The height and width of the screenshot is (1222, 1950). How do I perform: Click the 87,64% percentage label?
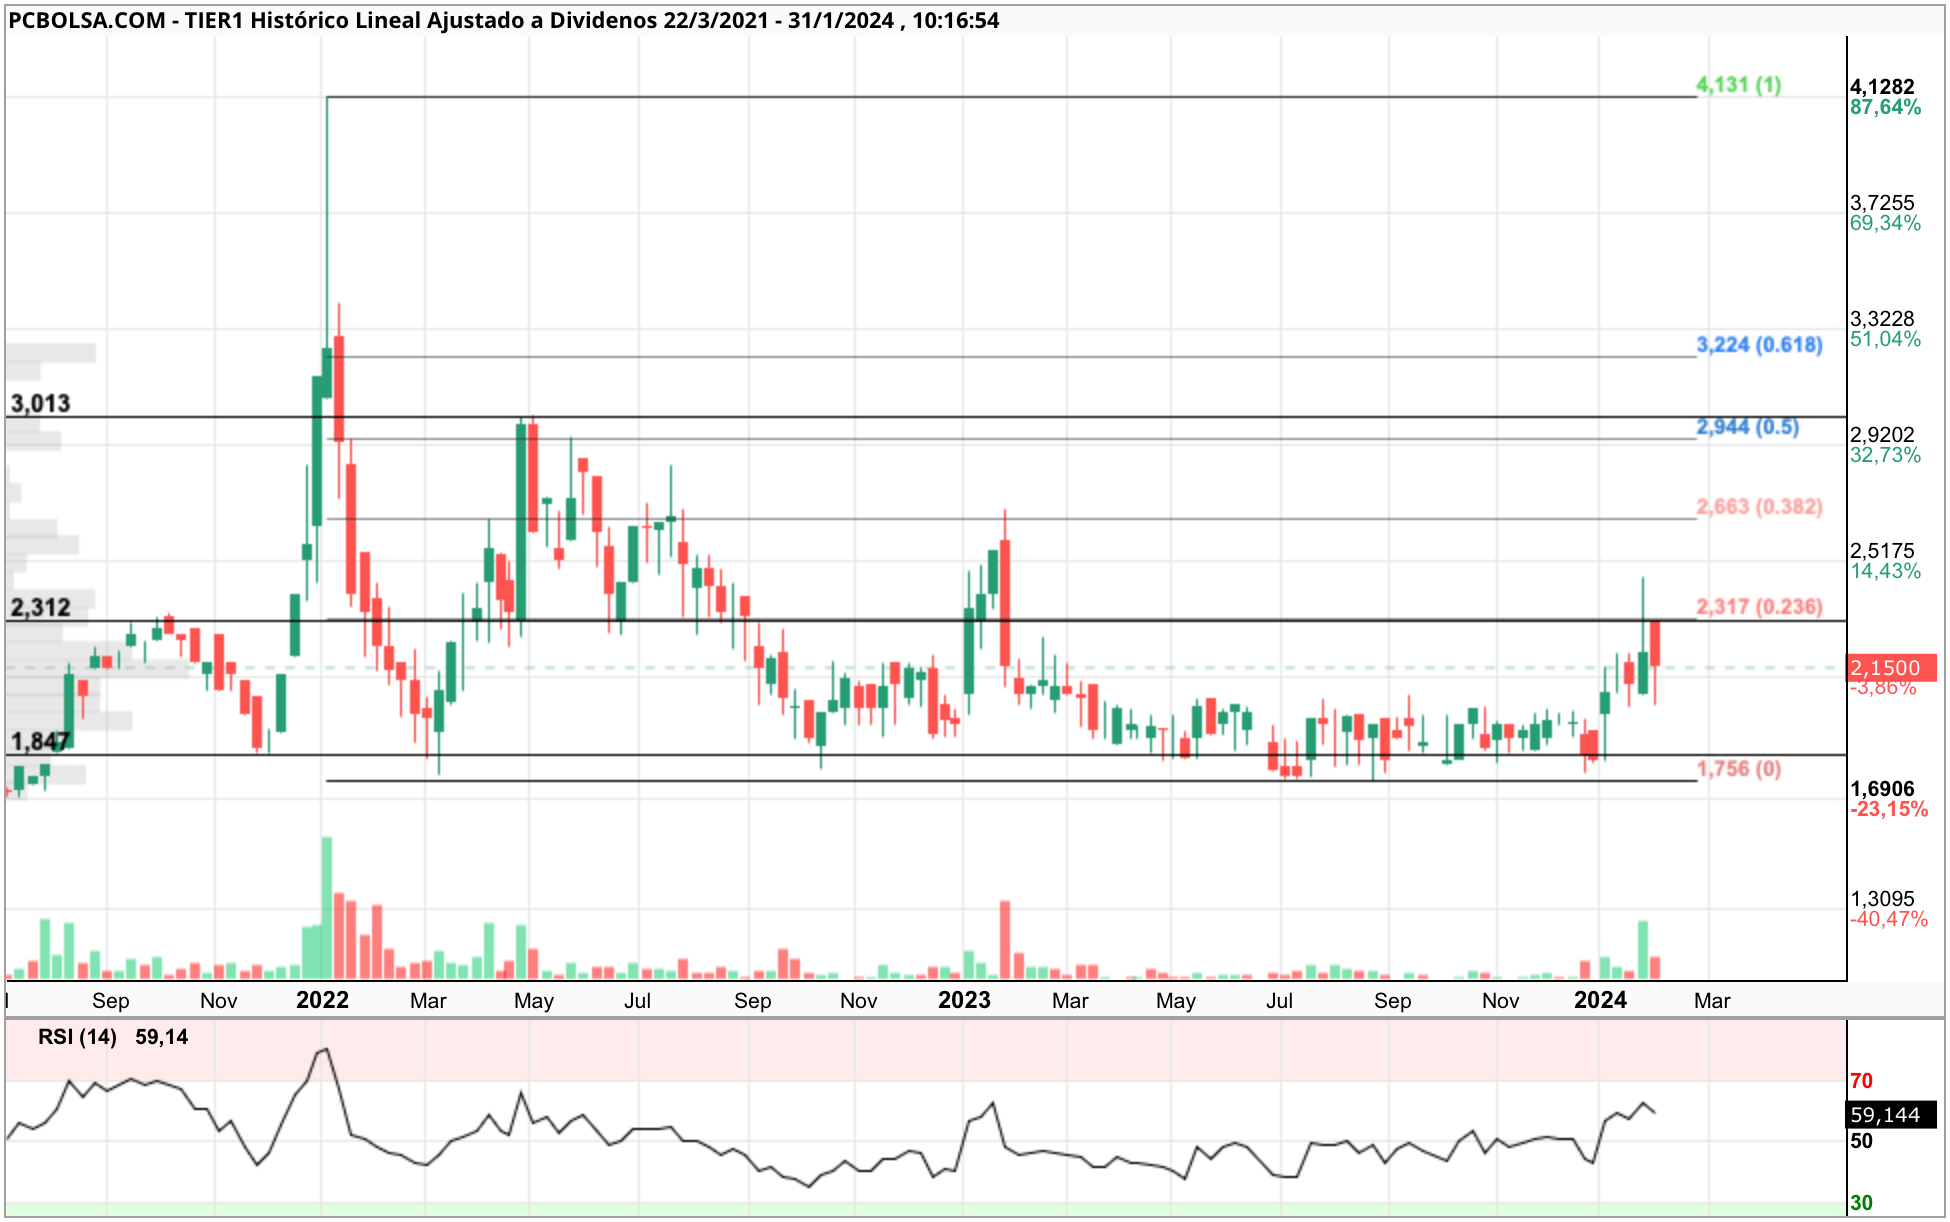1885,108
